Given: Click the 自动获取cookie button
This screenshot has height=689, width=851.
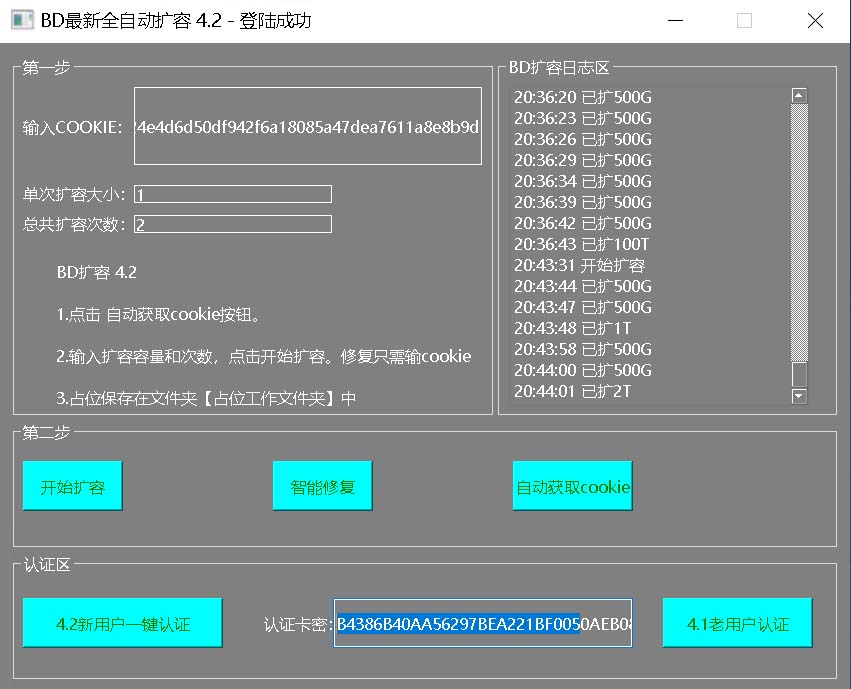Looking at the screenshot, I should (x=572, y=485).
